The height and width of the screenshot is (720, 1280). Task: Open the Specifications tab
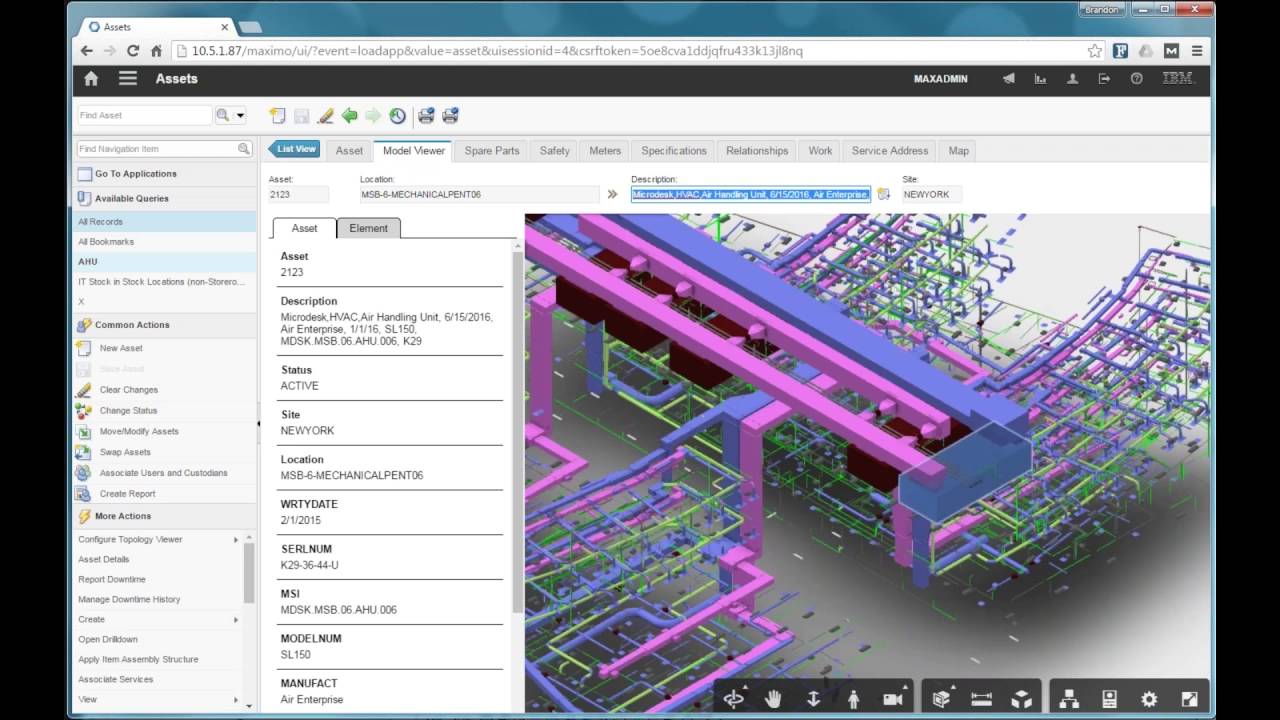(x=674, y=150)
